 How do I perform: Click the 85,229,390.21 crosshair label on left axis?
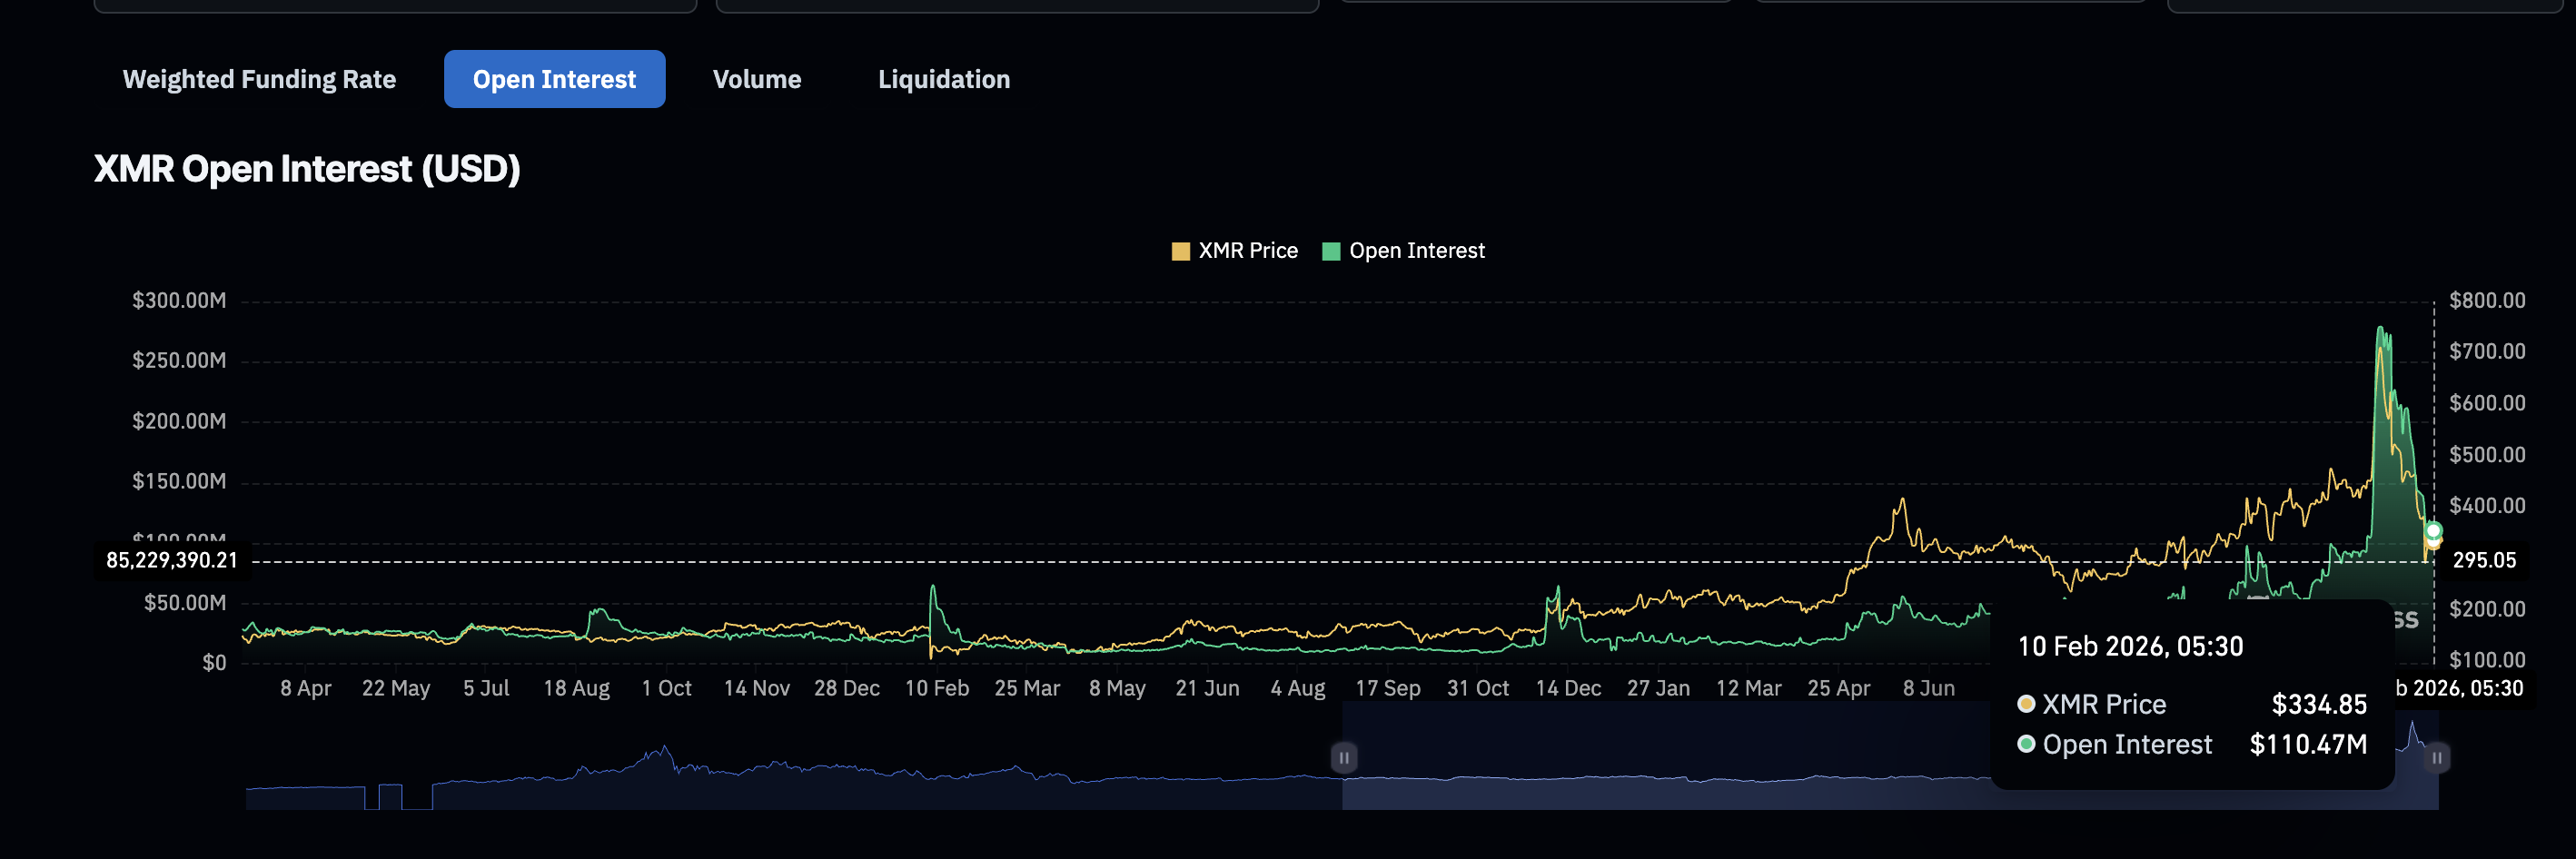[x=172, y=560]
